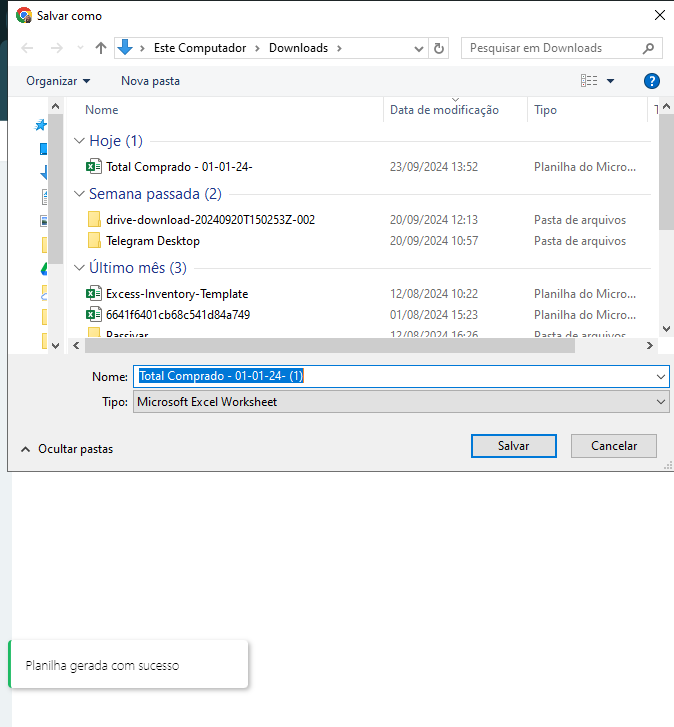Collapse the Hoje (1) group
Screen dimensions: 674x727
point(80,141)
